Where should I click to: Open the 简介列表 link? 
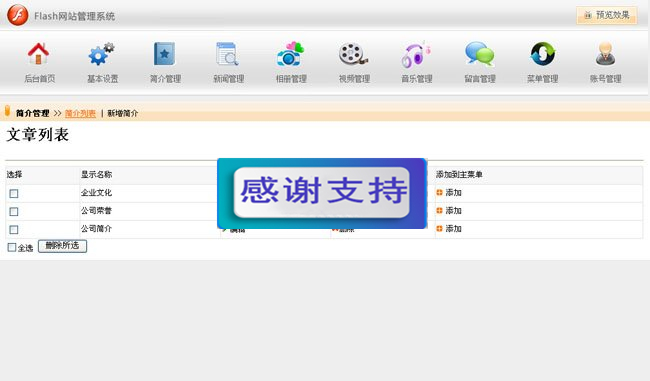pos(80,113)
